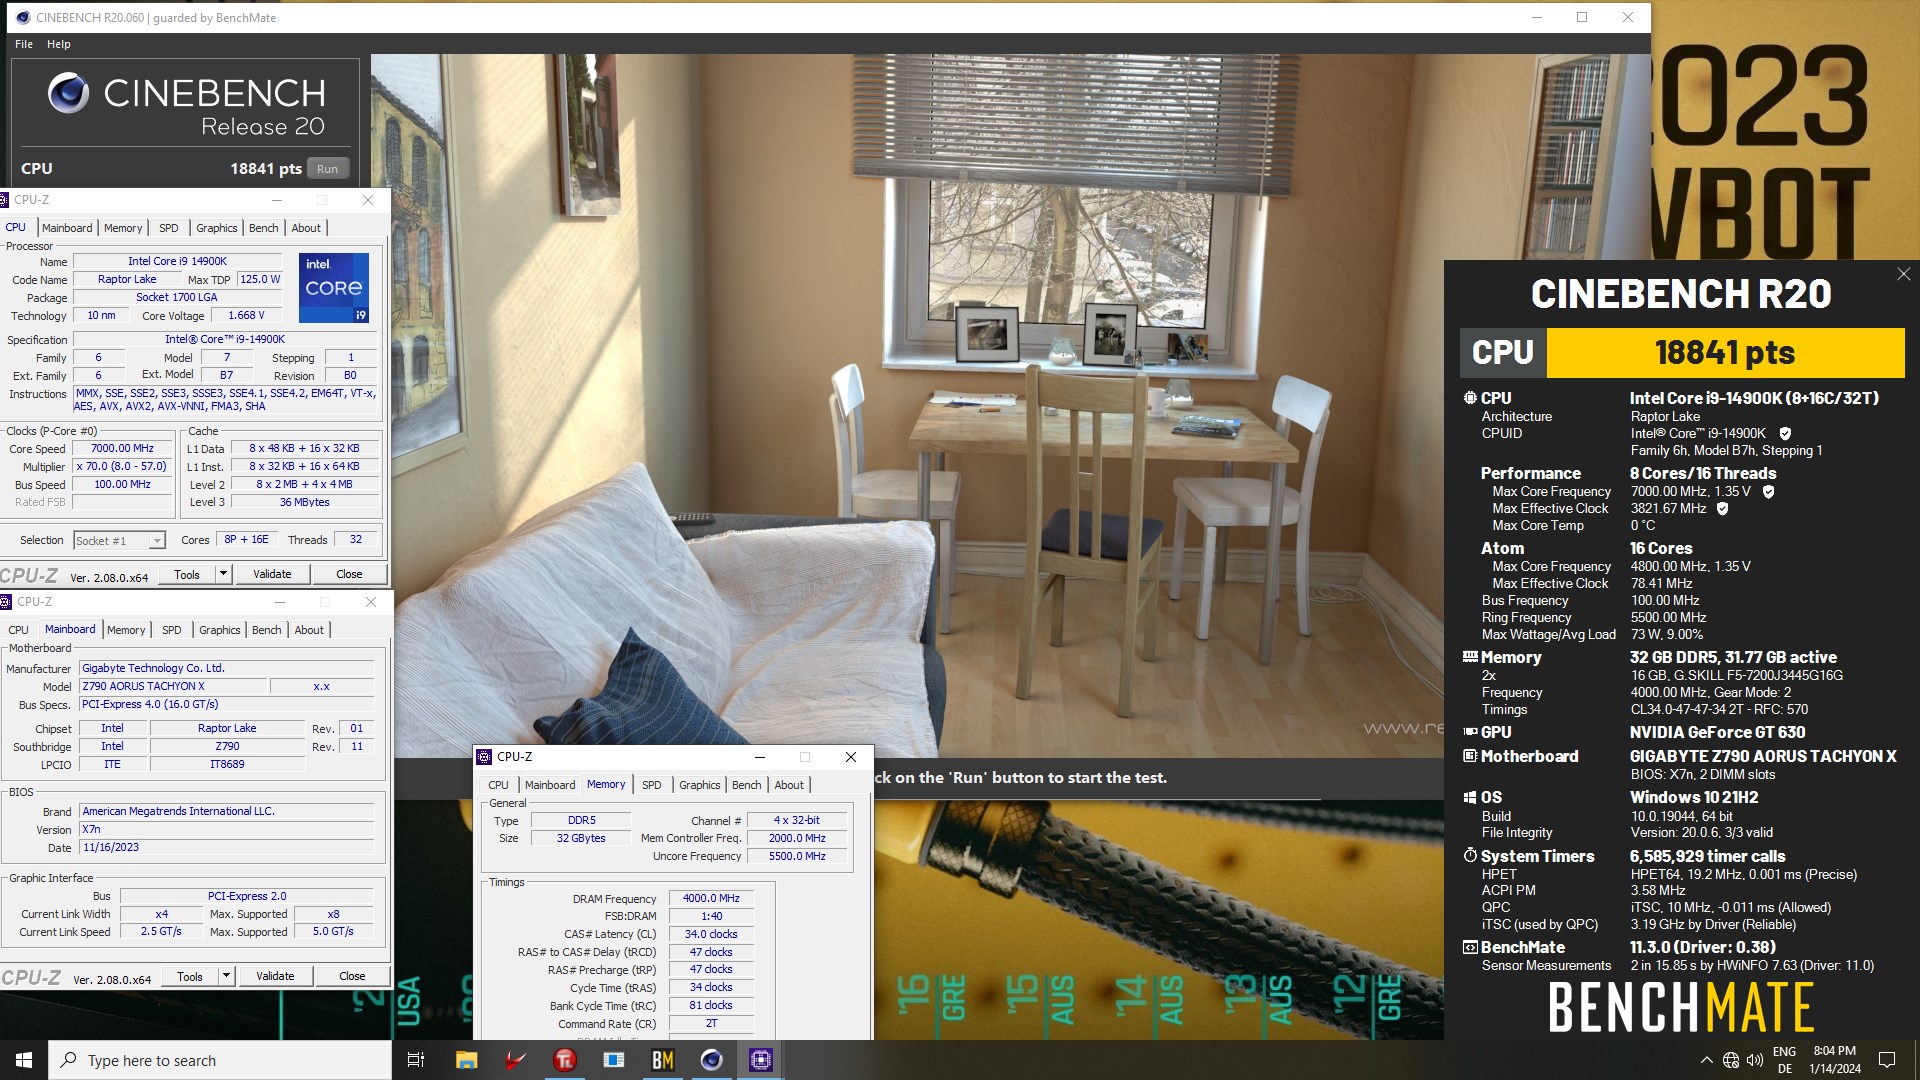Open BenchMate BM icon on the taskbar
The height and width of the screenshot is (1080, 1920).
pos(662,1060)
